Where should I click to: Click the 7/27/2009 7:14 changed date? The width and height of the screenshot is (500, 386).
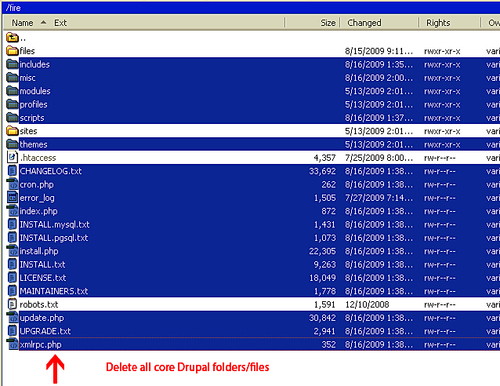coord(379,198)
